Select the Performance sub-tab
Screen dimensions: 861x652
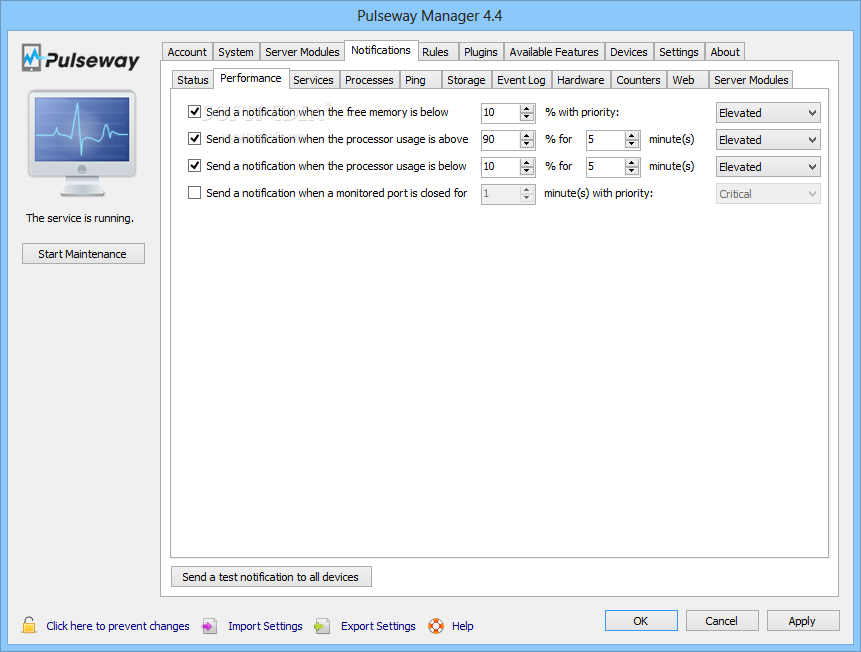(251, 78)
